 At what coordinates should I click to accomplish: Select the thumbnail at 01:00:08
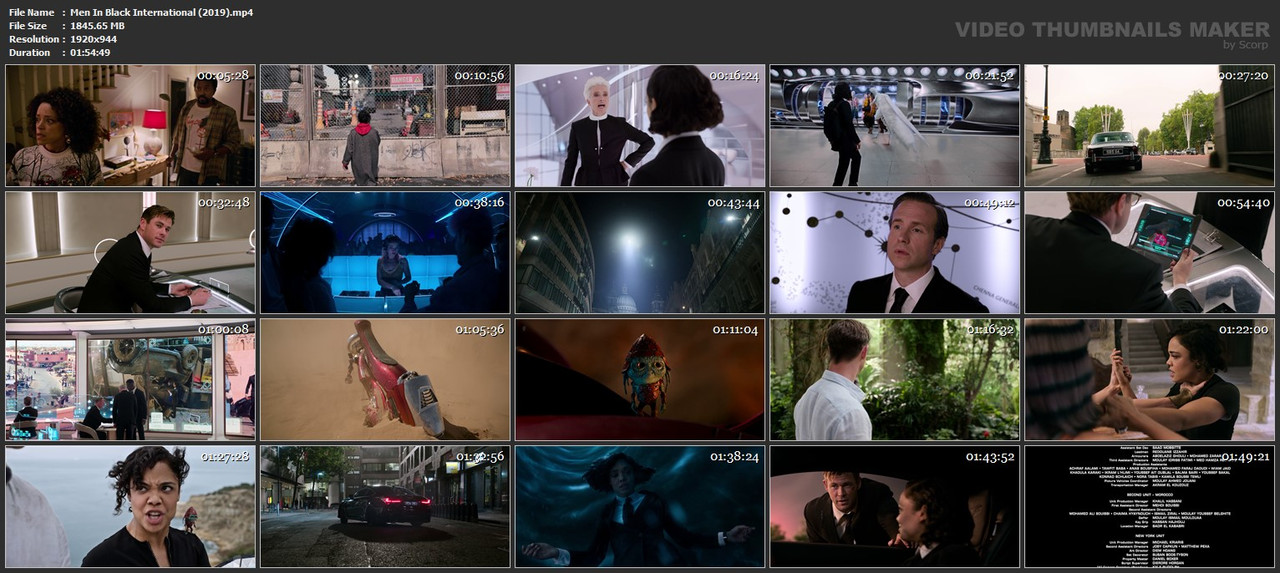coord(130,380)
